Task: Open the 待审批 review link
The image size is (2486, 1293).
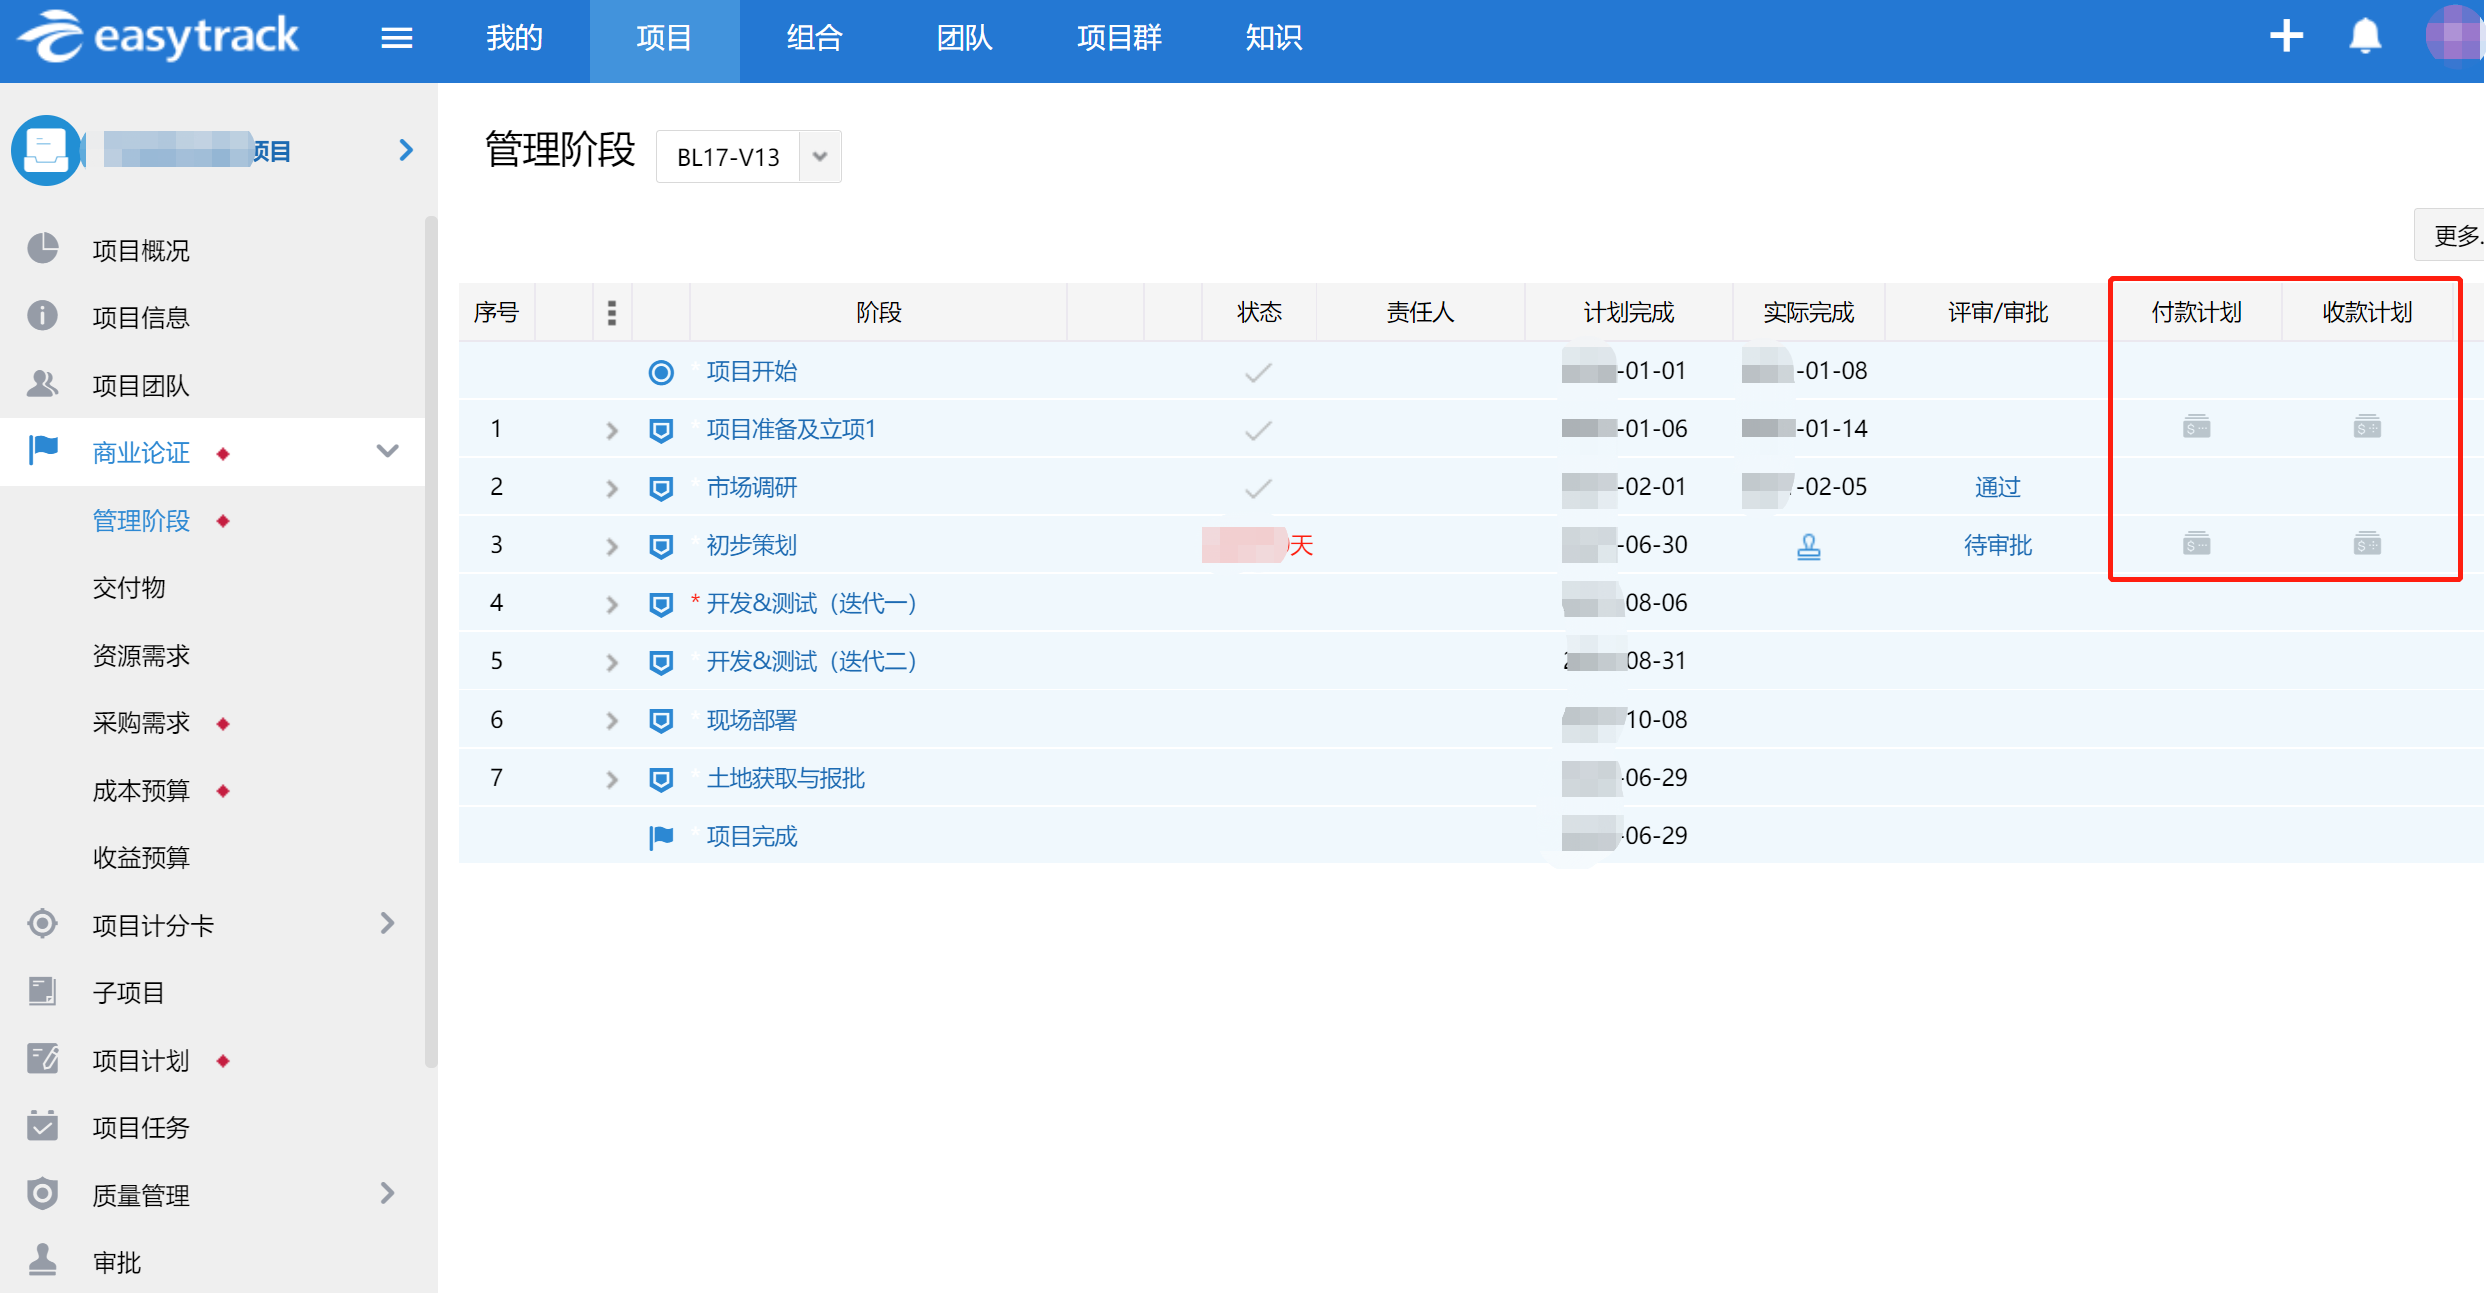Action: tap(1997, 545)
